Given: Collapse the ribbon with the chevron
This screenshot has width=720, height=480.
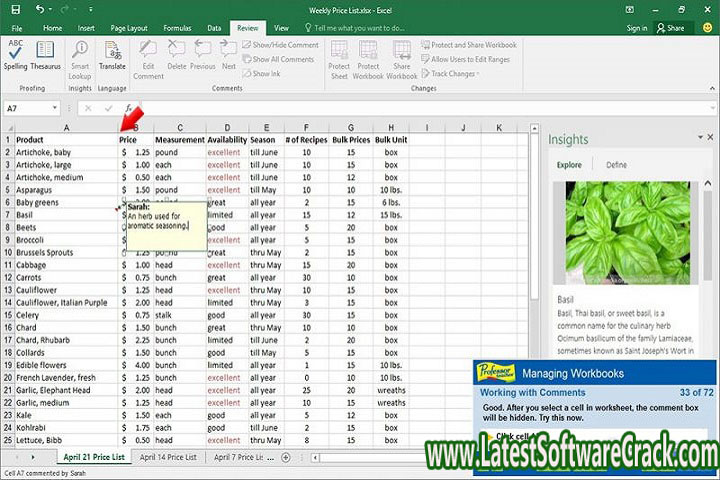Looking at the screenshot, I should point(712,88).
